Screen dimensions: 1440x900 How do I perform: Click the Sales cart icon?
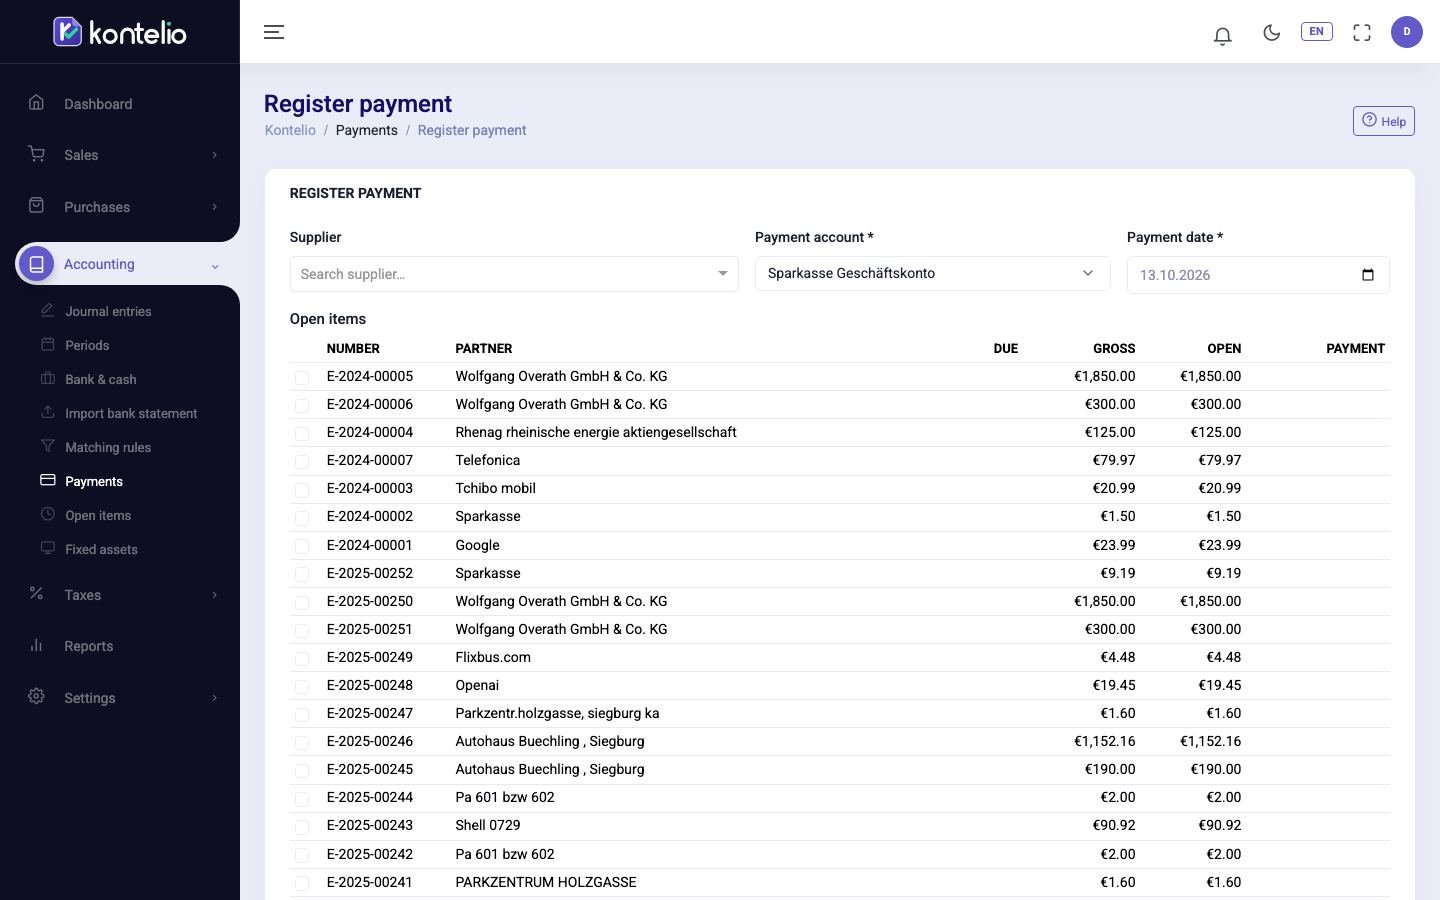point(36,154)
